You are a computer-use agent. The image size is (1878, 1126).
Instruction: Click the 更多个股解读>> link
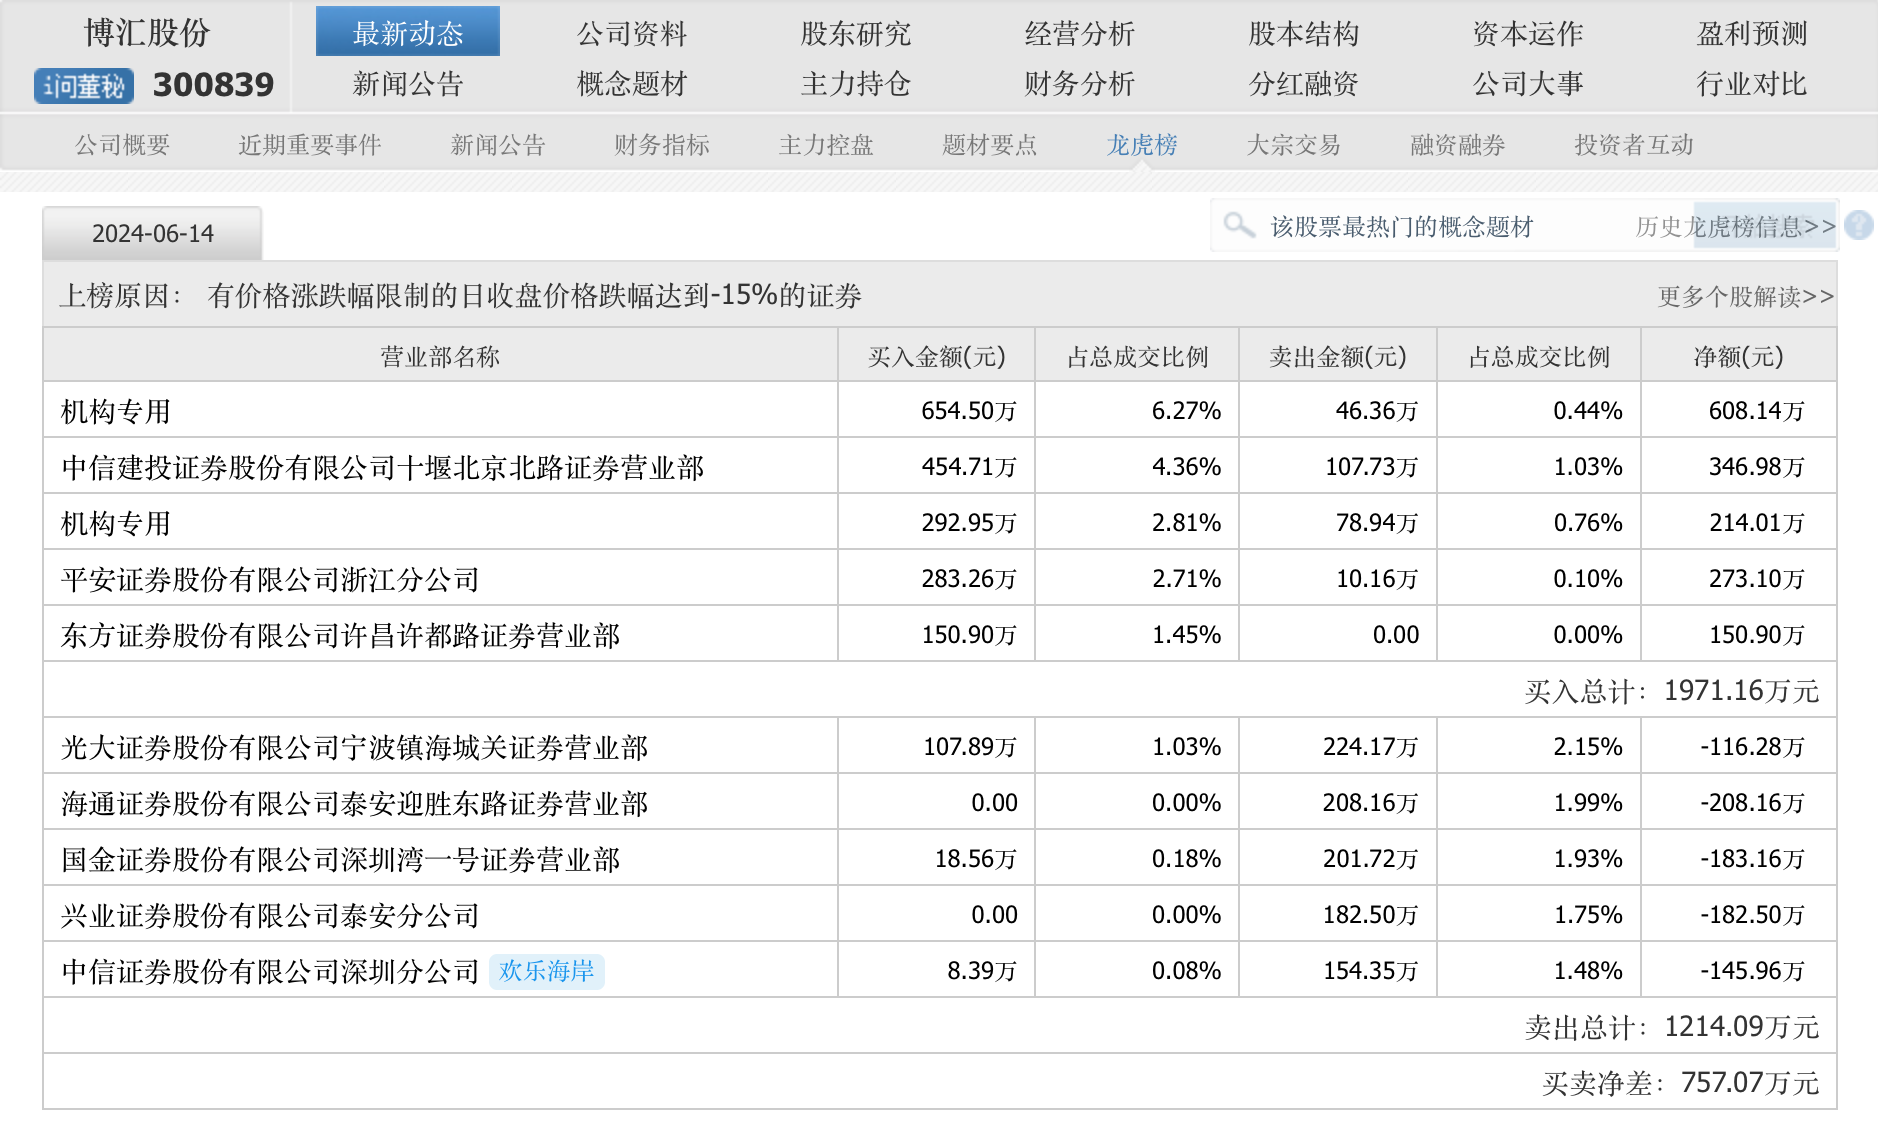pyautogui.click(x=1745, y=297)
